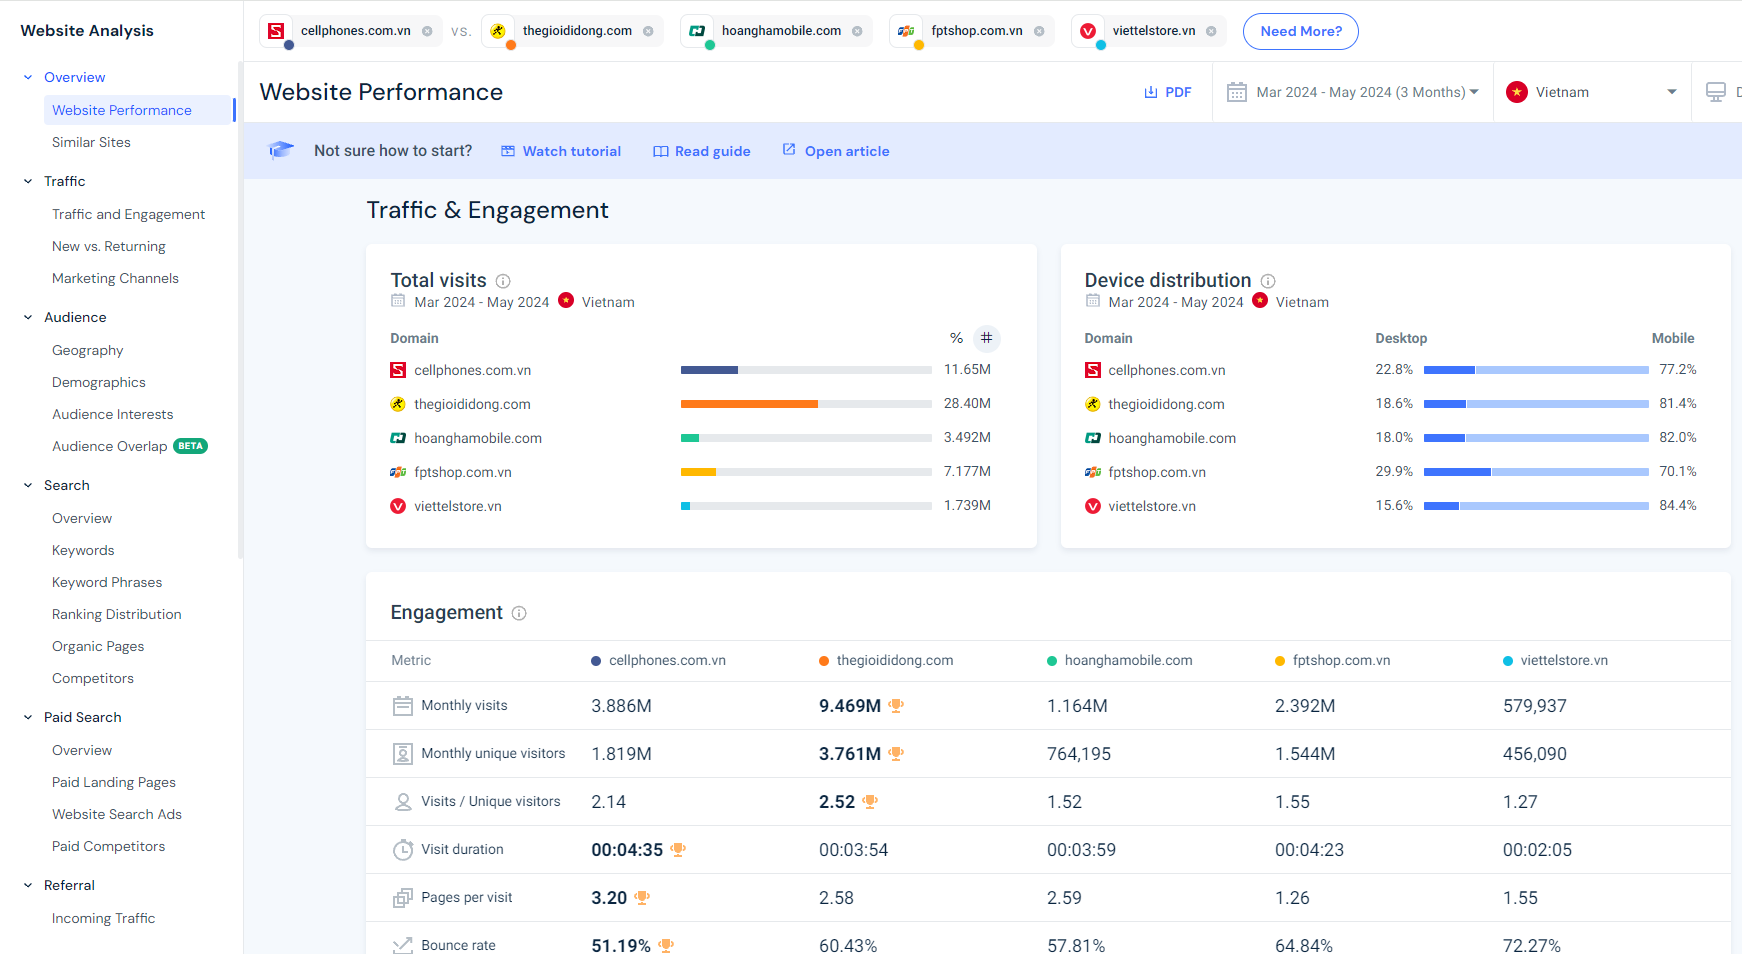Click the PDF download icon
Screen dimensions: 1742x954
click(x=1151, y=92)
